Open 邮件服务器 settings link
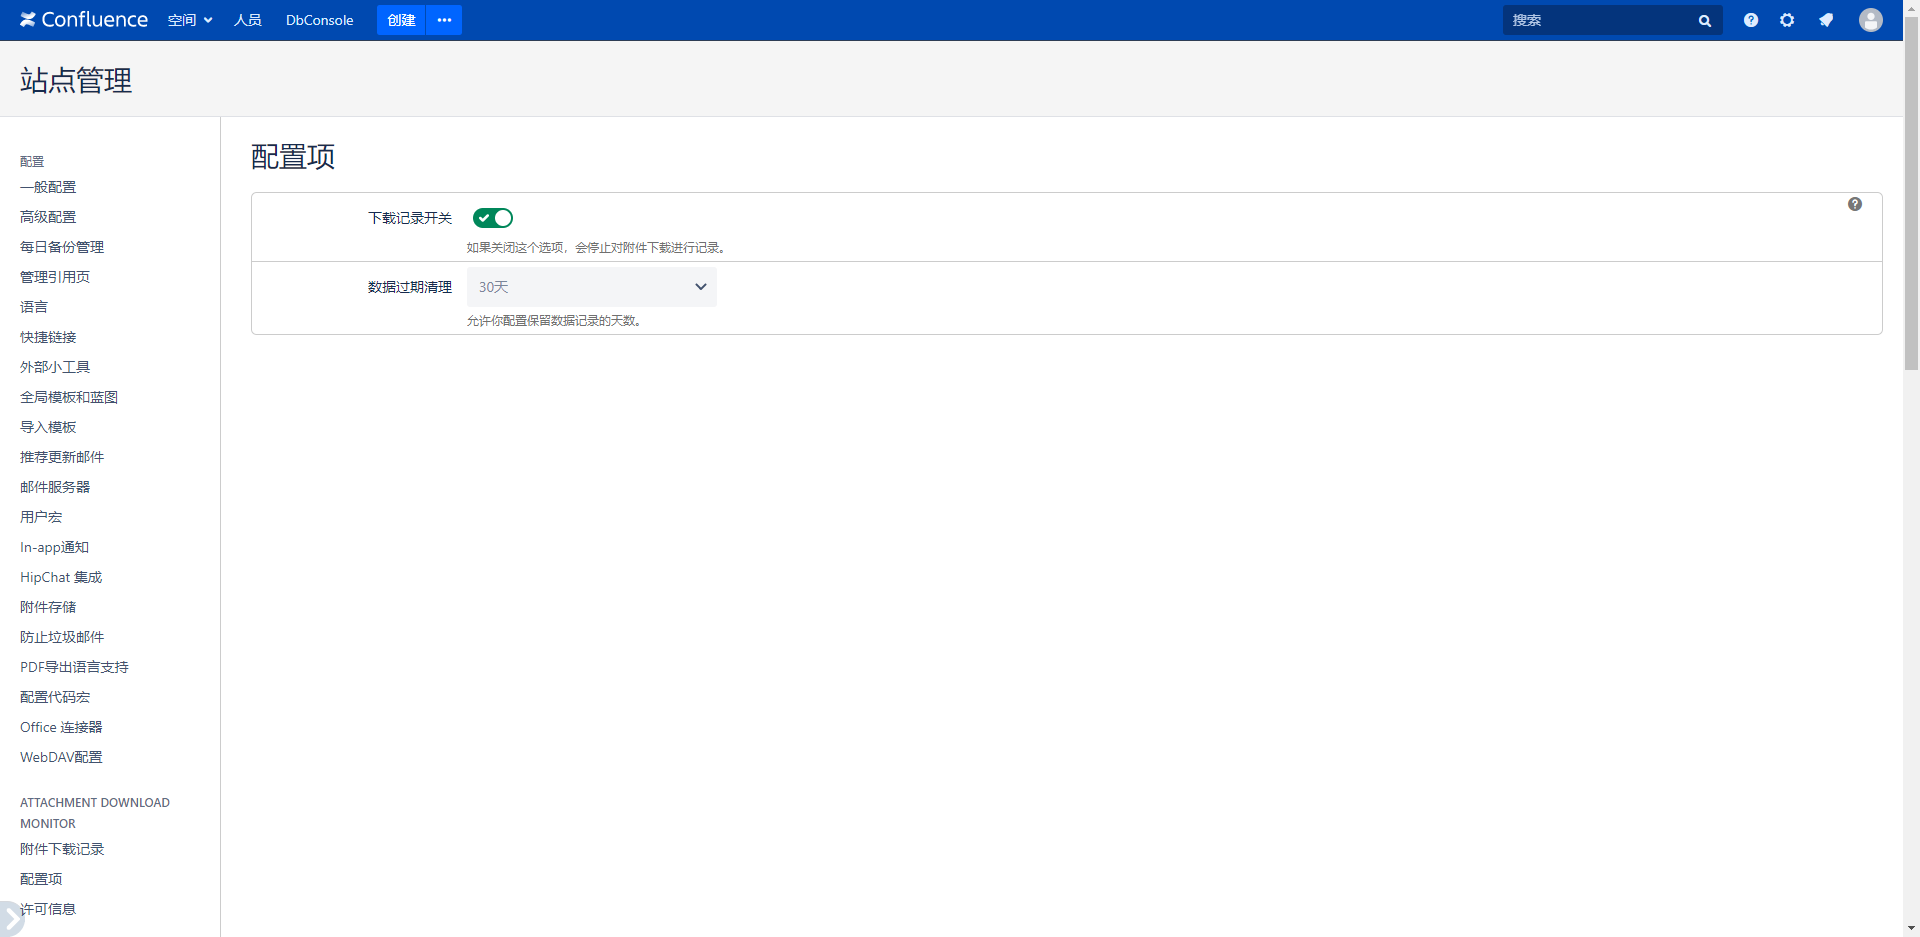The width and height of the screenshot is (1920, 937). point(55,487)
